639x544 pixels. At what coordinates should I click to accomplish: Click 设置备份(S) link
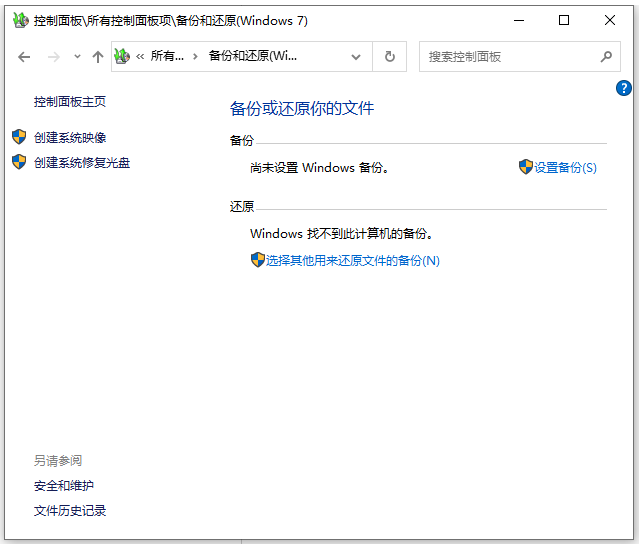pyautogui.click(x=565, y=167)
